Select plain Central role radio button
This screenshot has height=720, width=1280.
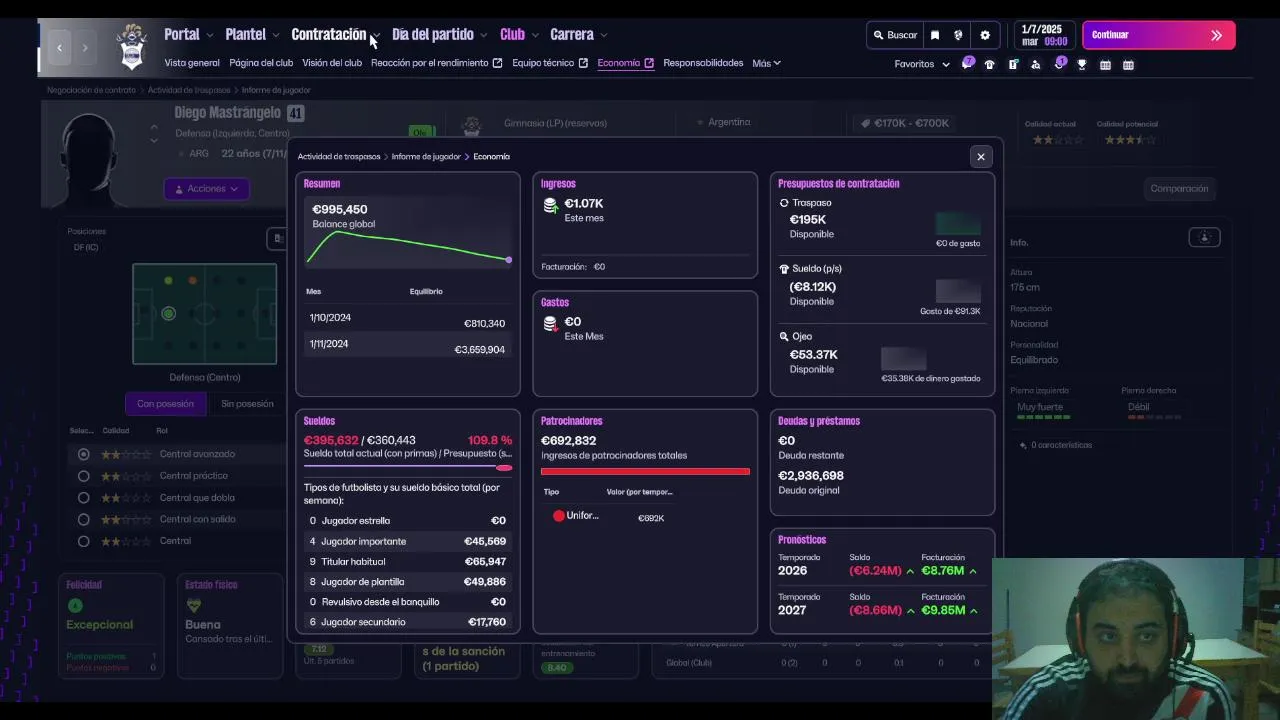[83, 541]
